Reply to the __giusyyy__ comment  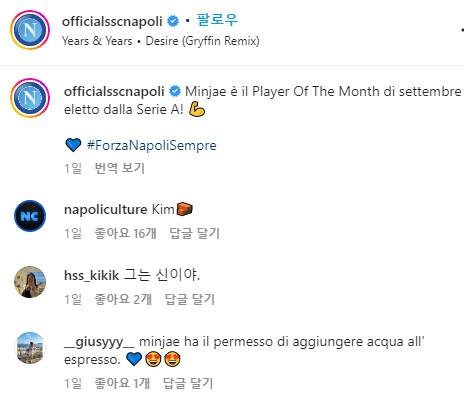point(188,383)
